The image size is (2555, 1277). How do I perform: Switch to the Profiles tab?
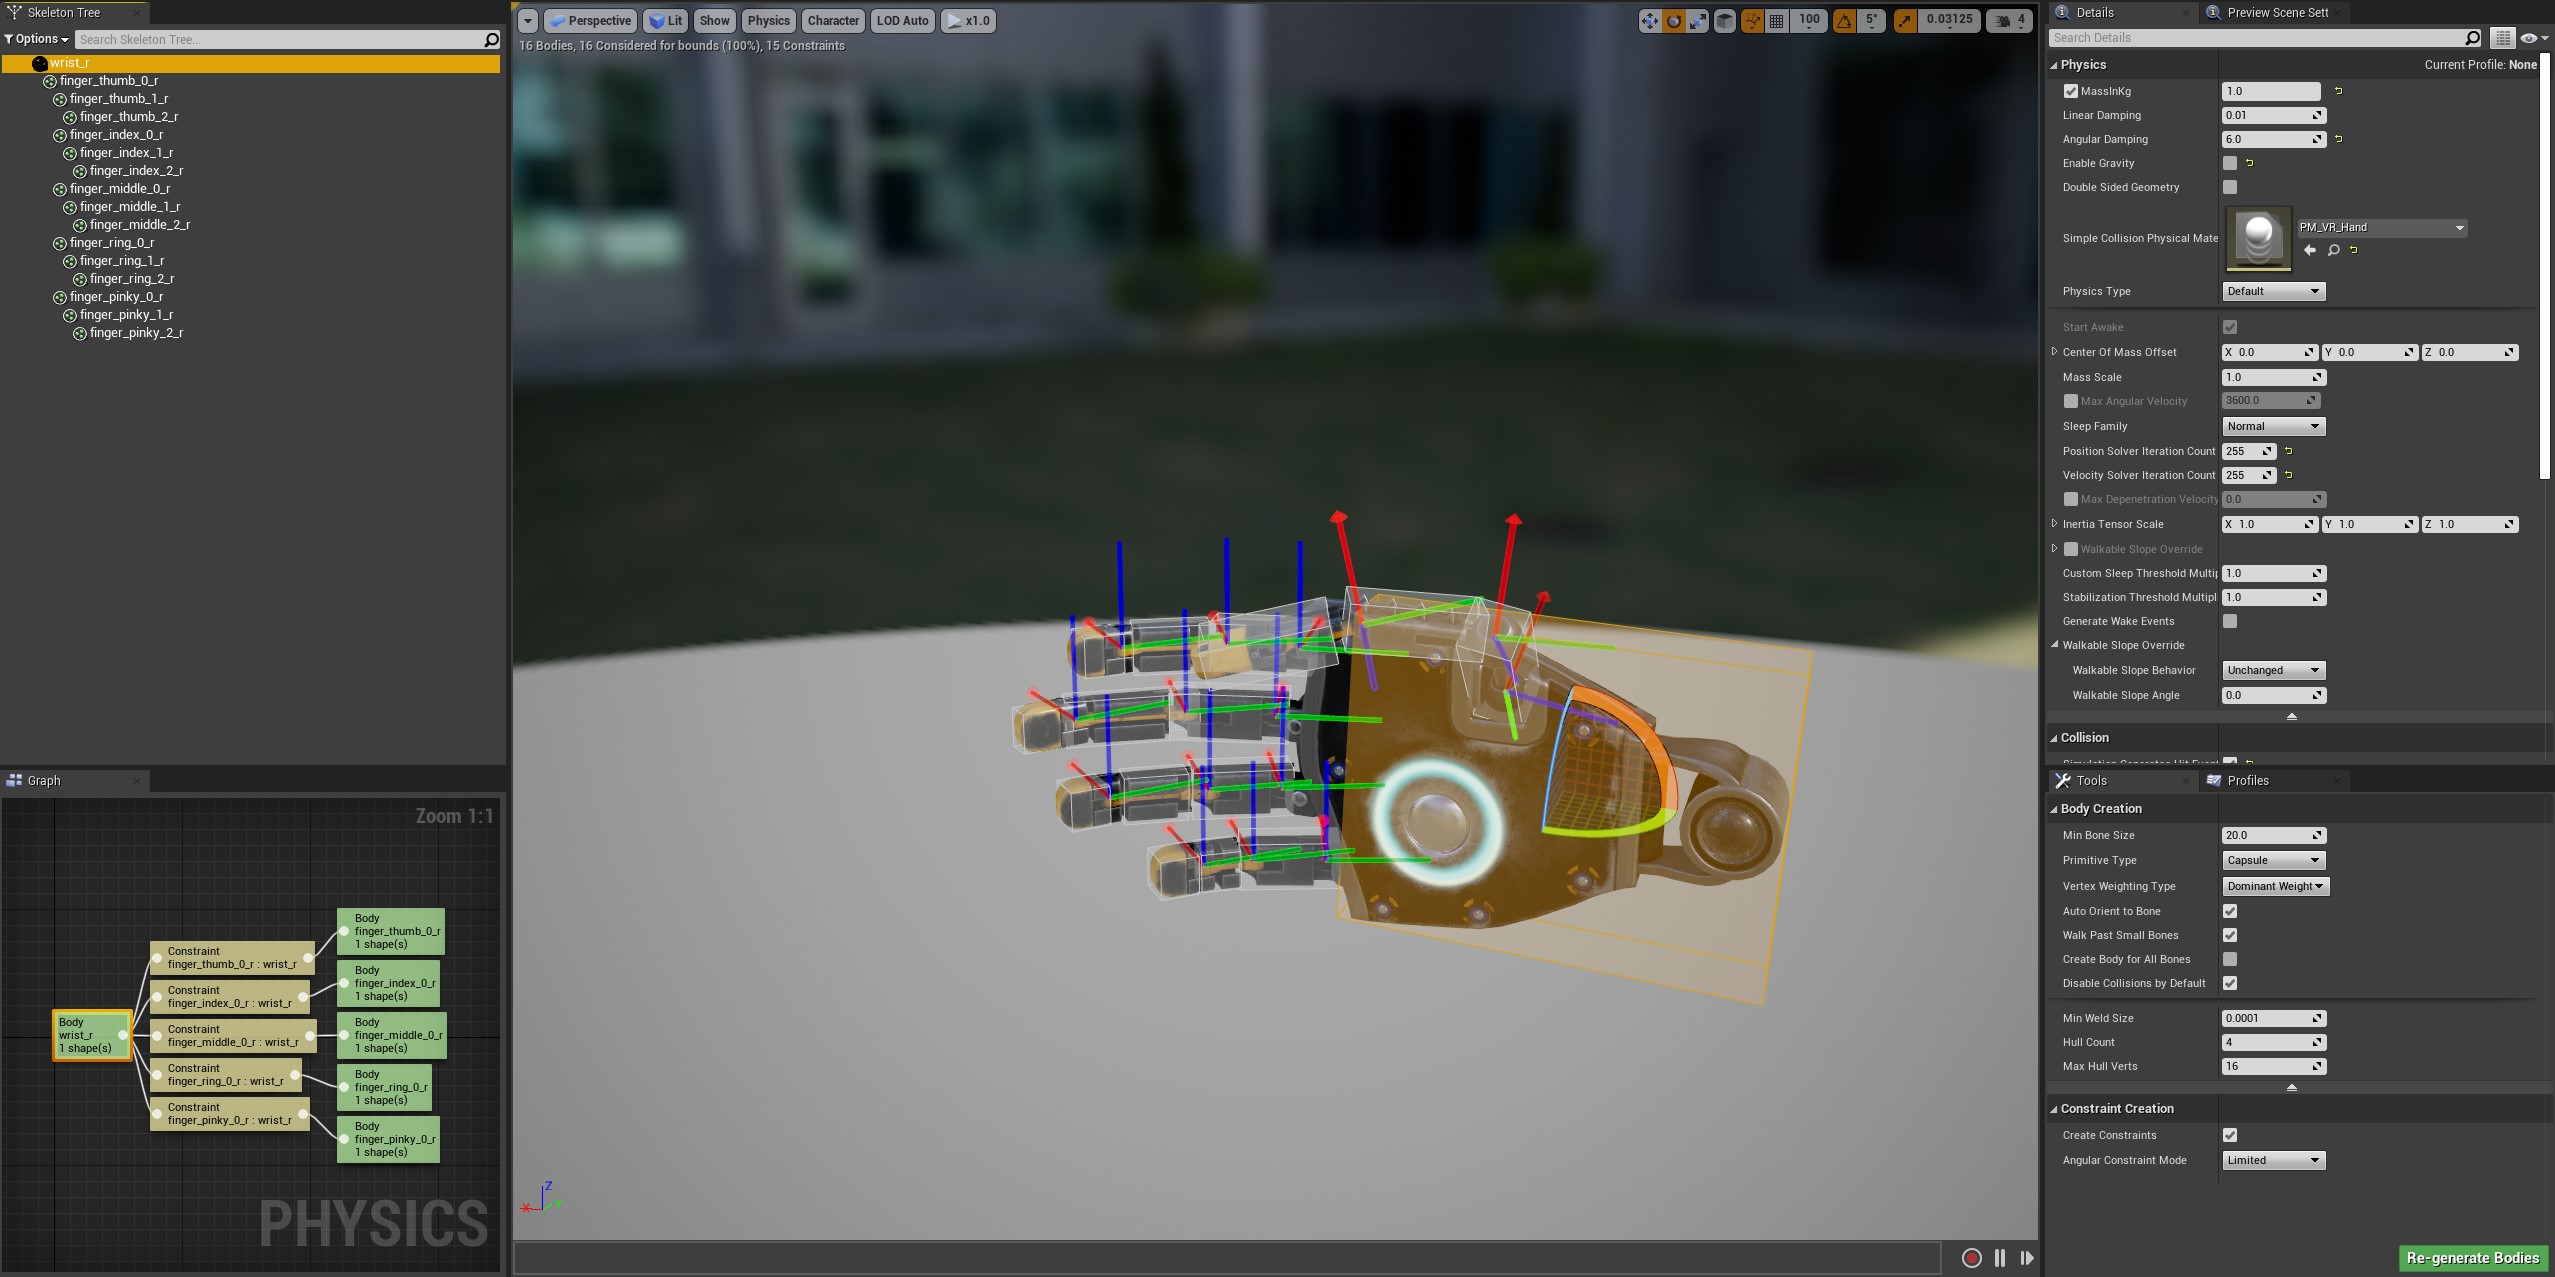2247,781
